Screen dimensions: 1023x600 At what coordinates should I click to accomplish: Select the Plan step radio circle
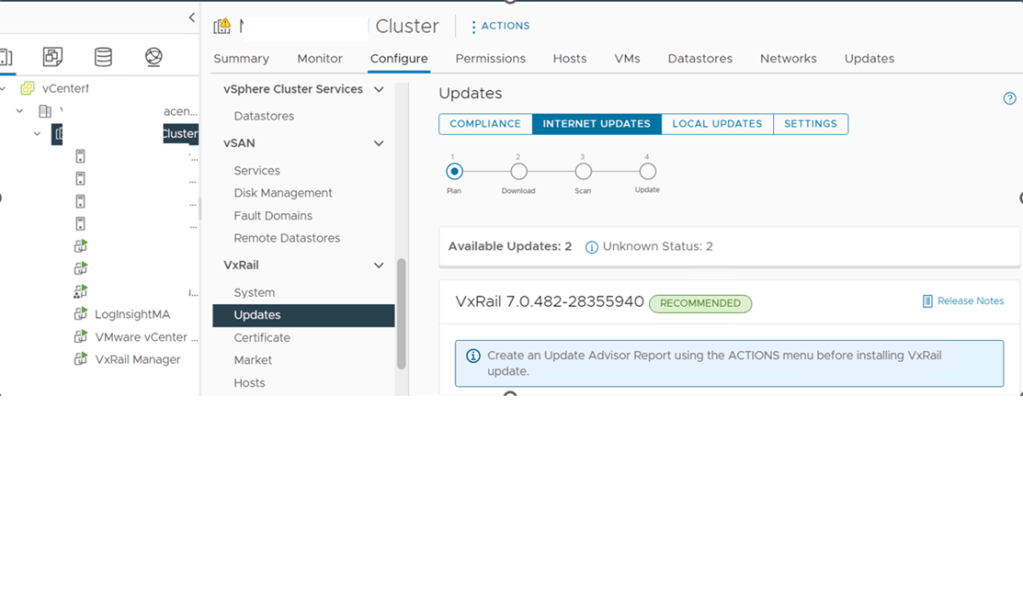click(x=455, y=172)
